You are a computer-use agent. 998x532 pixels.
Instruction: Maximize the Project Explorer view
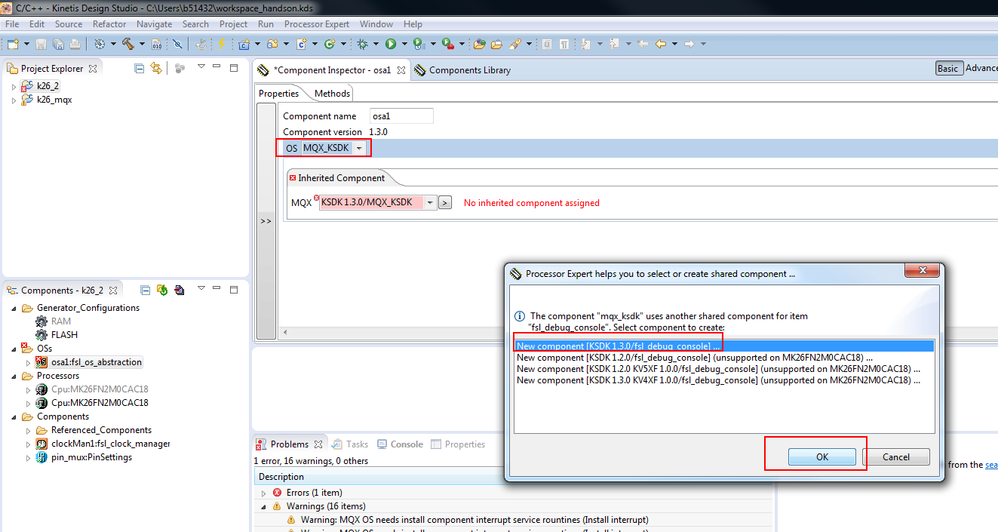tap(234, 67)
